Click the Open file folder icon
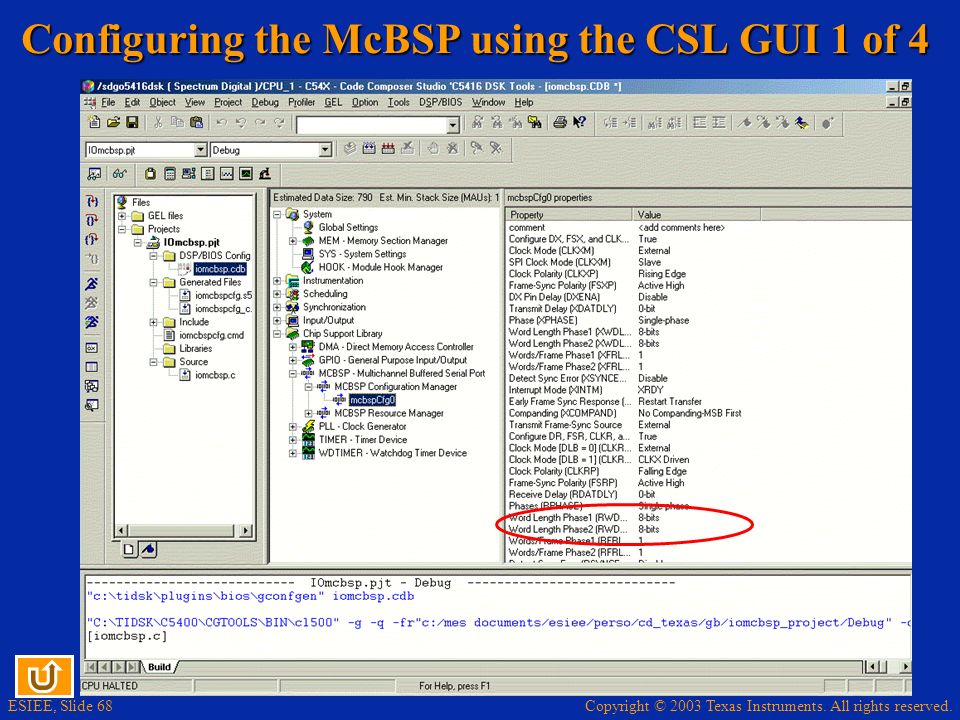This screenshot has width=960, height=720. tap(113, 122)
